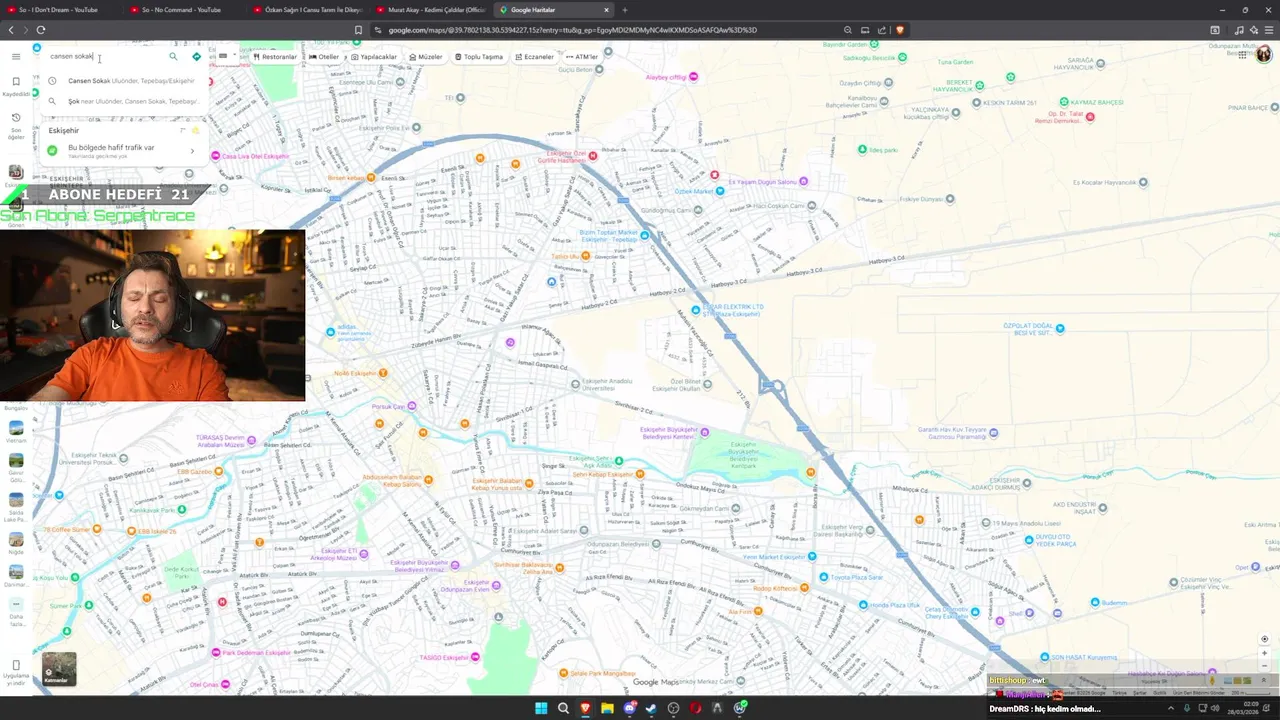Select the Eczaneler chip

(534, 57)
